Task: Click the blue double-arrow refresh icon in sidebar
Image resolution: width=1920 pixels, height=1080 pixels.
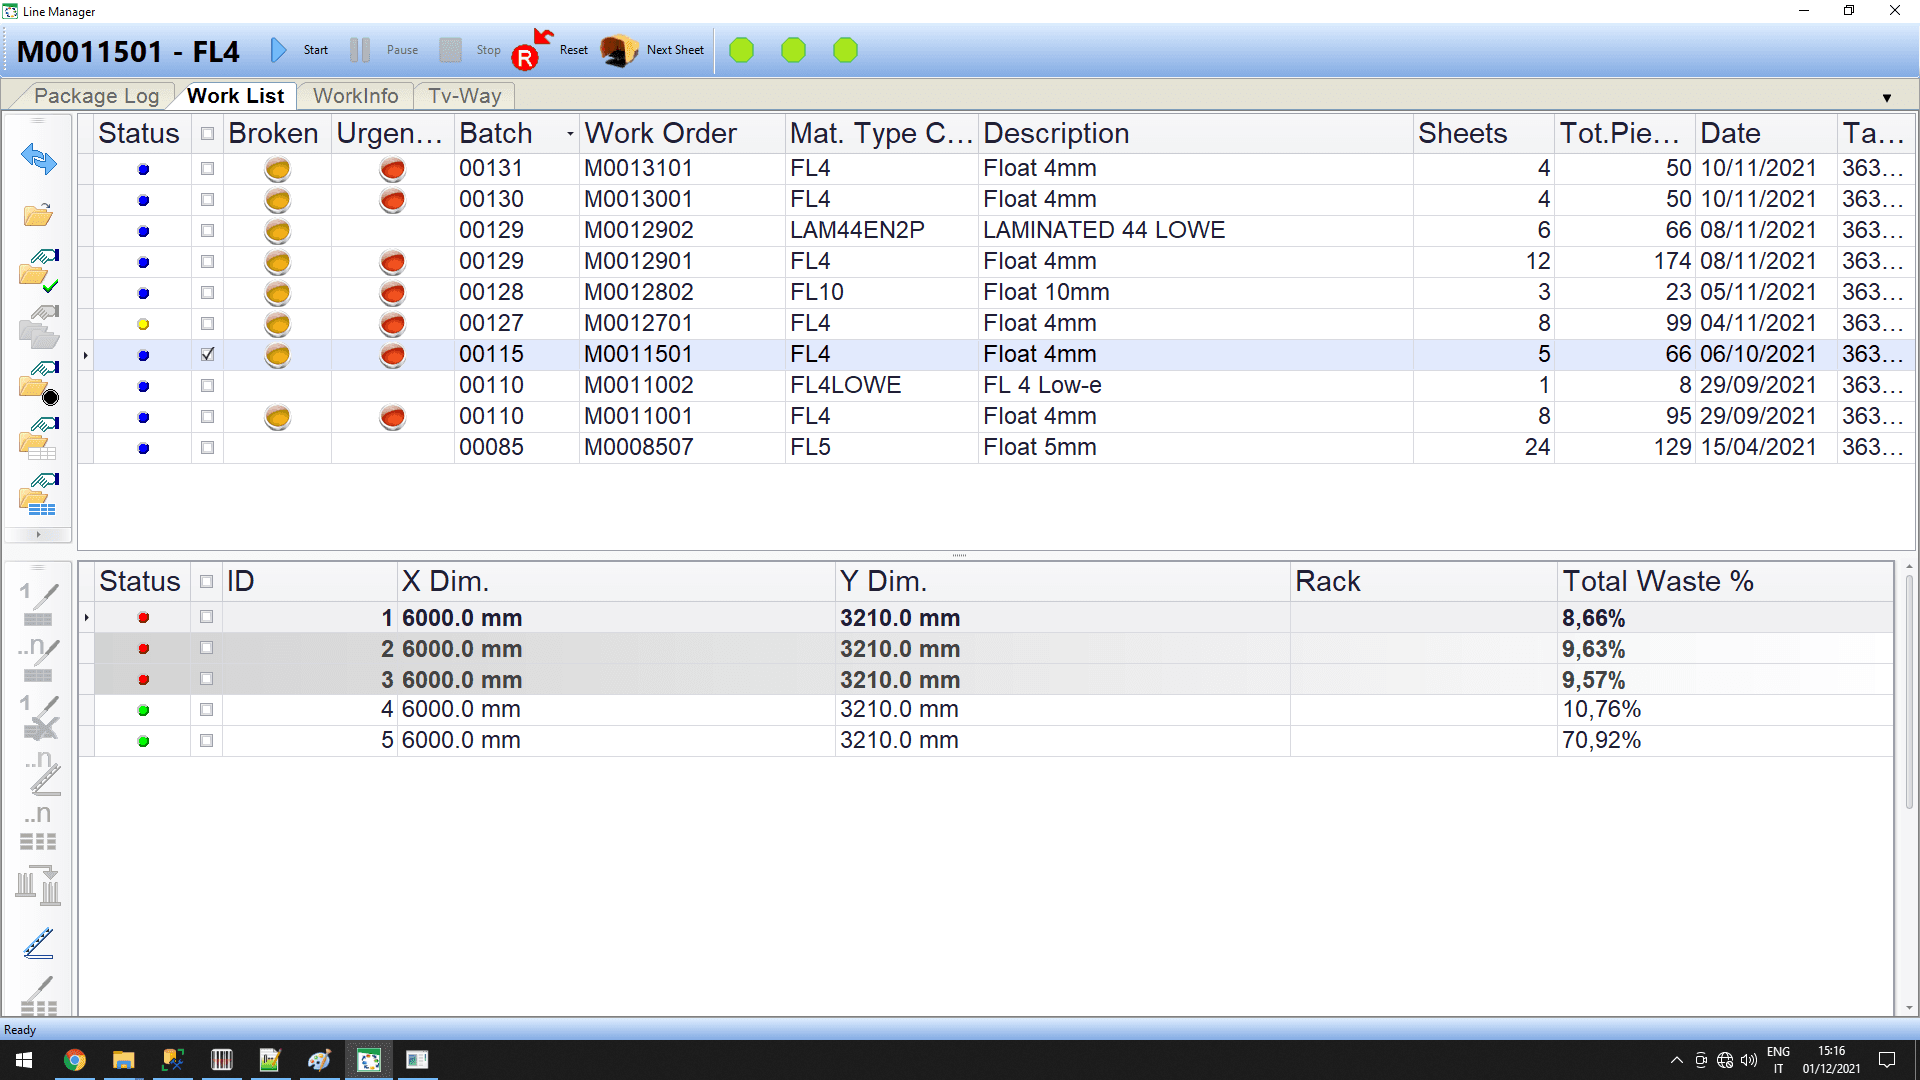Action: click(39, 159)
